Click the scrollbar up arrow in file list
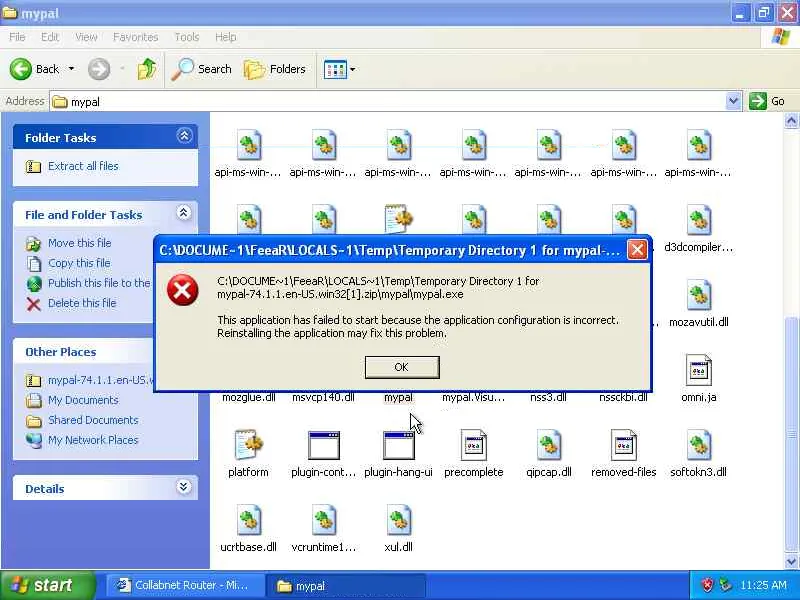Image resolution: width=800 pixels, height=600 pixels. tap(791, 120)
